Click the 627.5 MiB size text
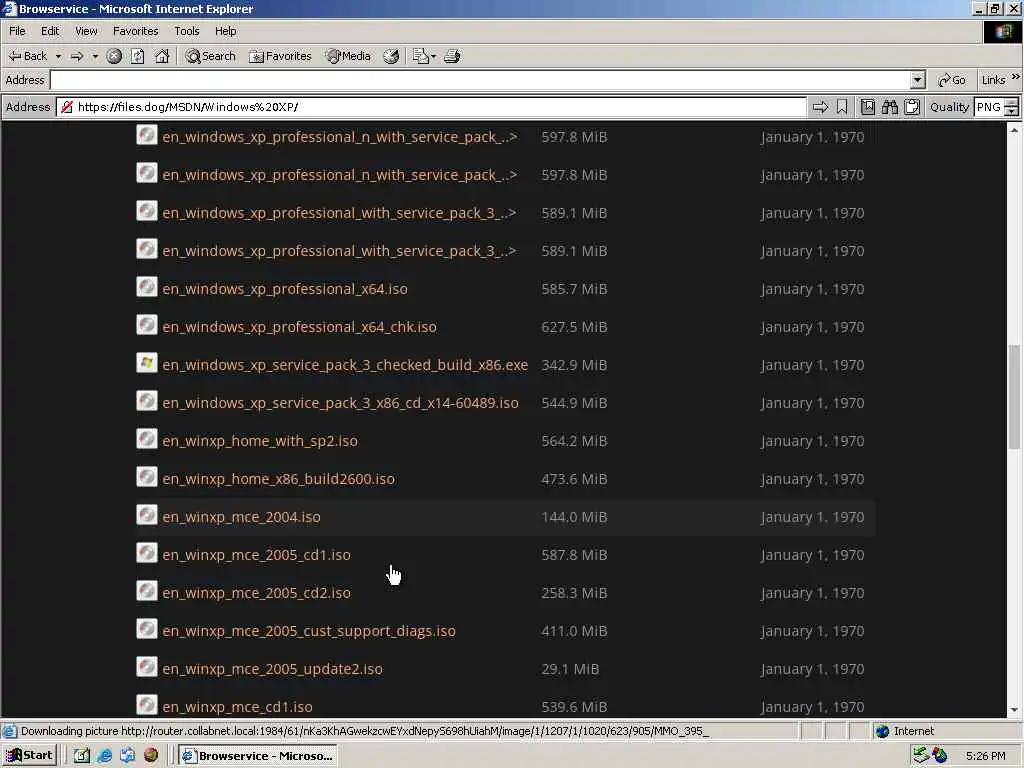Screen dimensions: 1024x768 574,327
